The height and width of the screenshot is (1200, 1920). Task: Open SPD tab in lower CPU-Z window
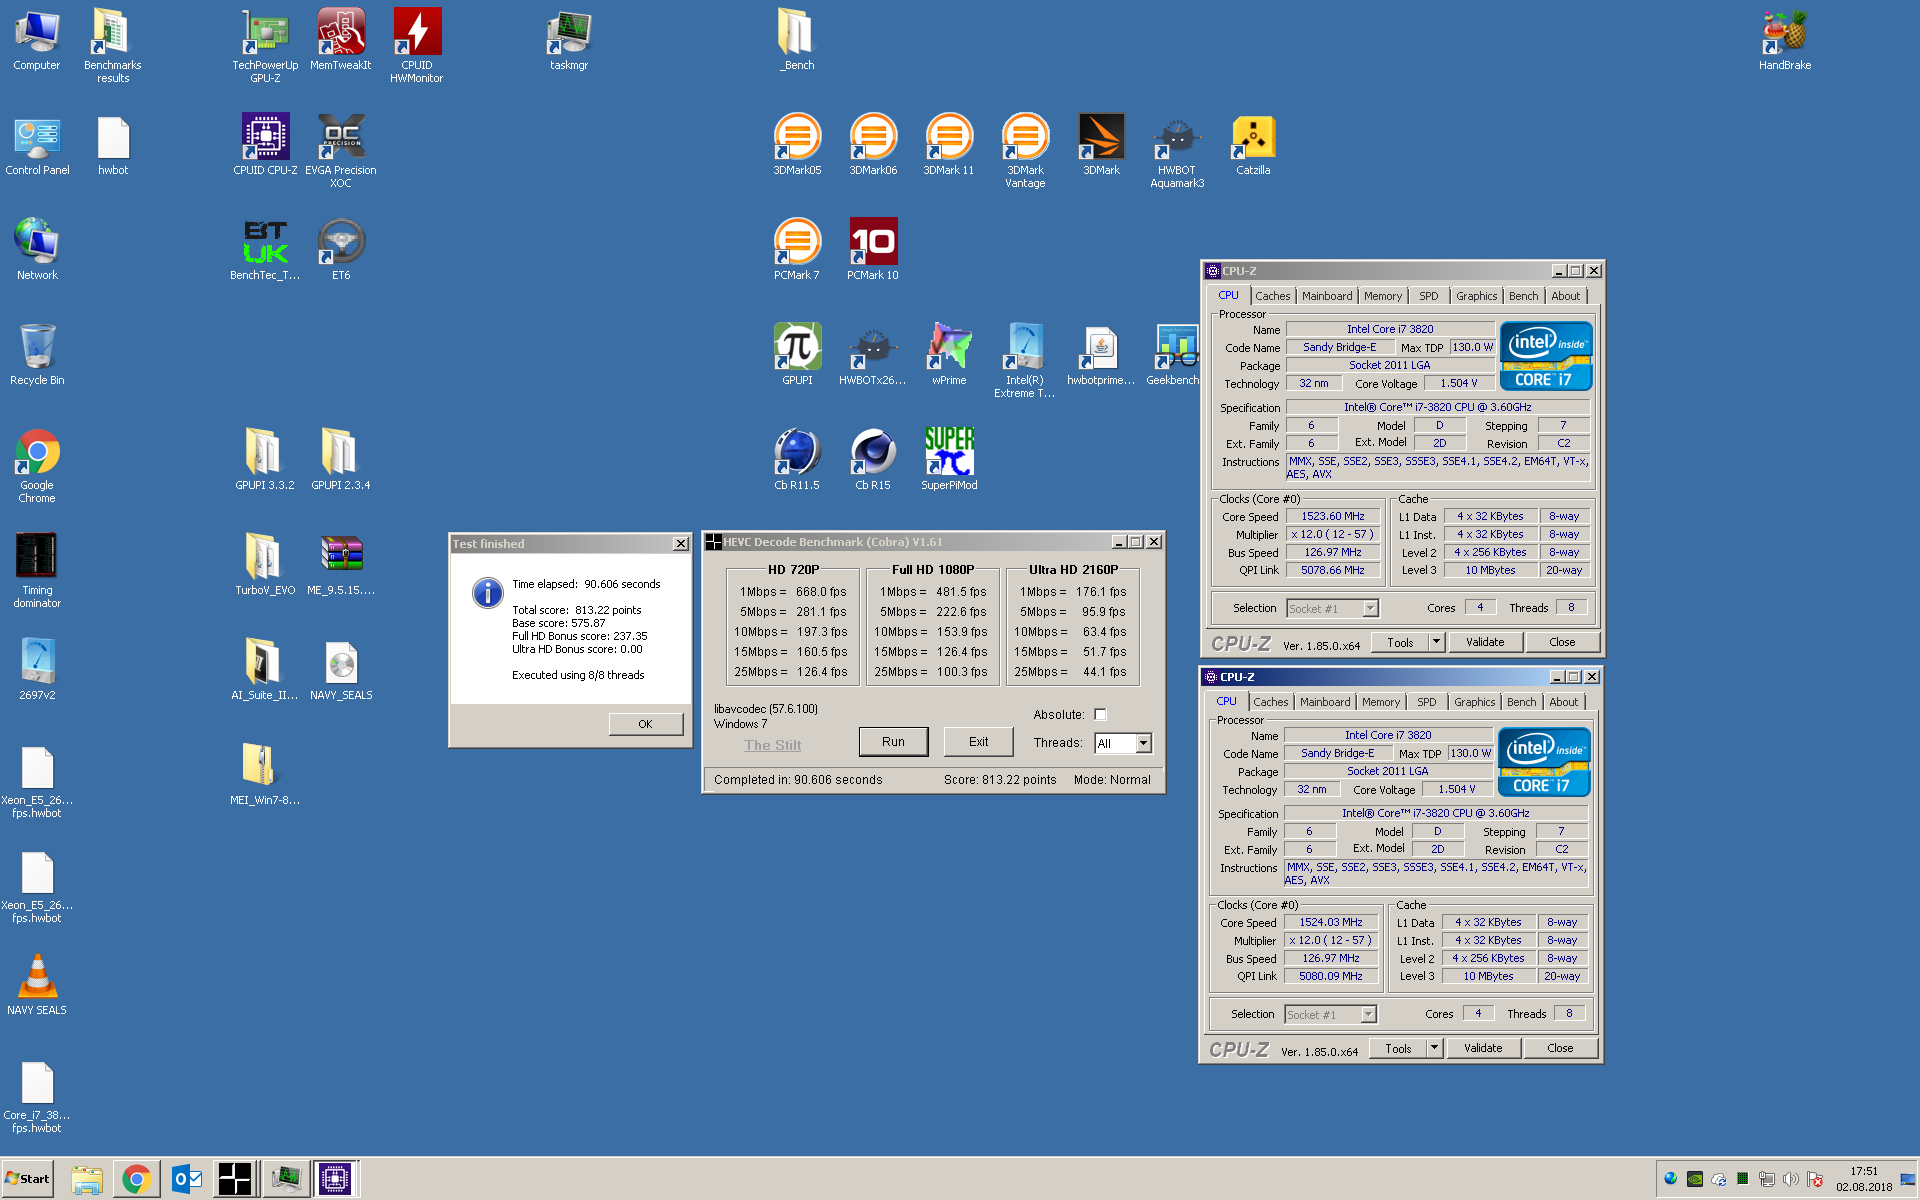point(1426,702)
